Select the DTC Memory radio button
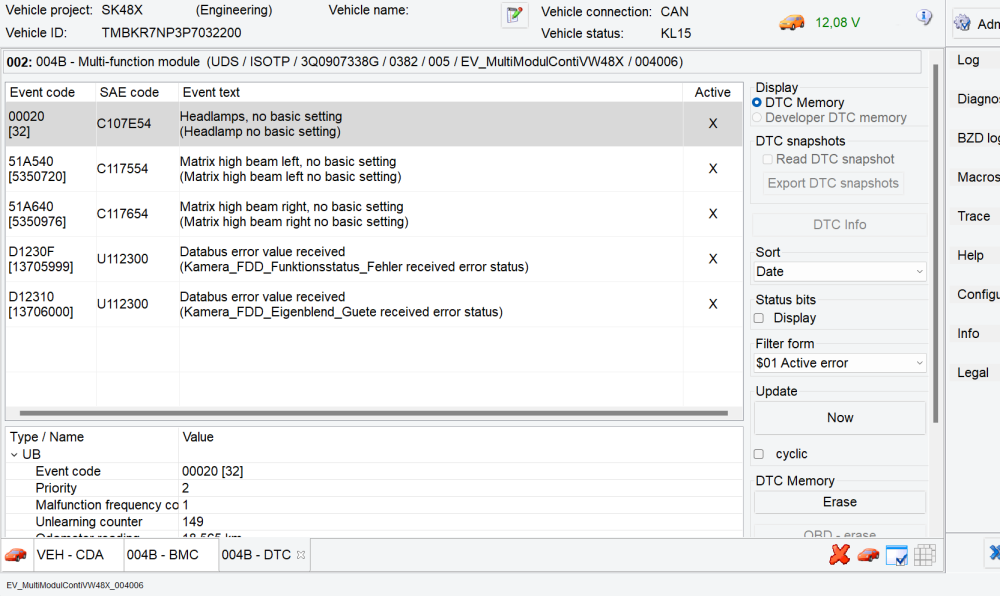 pos(757,103)
